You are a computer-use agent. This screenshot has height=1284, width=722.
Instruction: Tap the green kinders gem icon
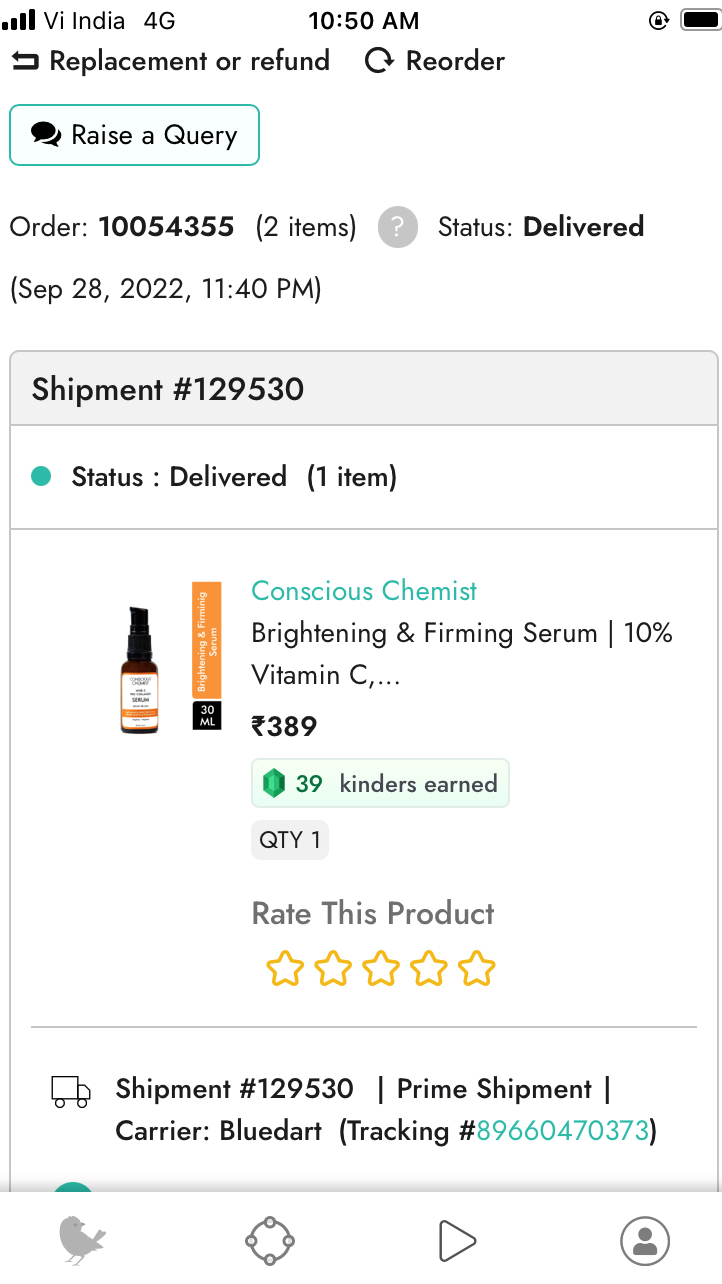[274, 784]
